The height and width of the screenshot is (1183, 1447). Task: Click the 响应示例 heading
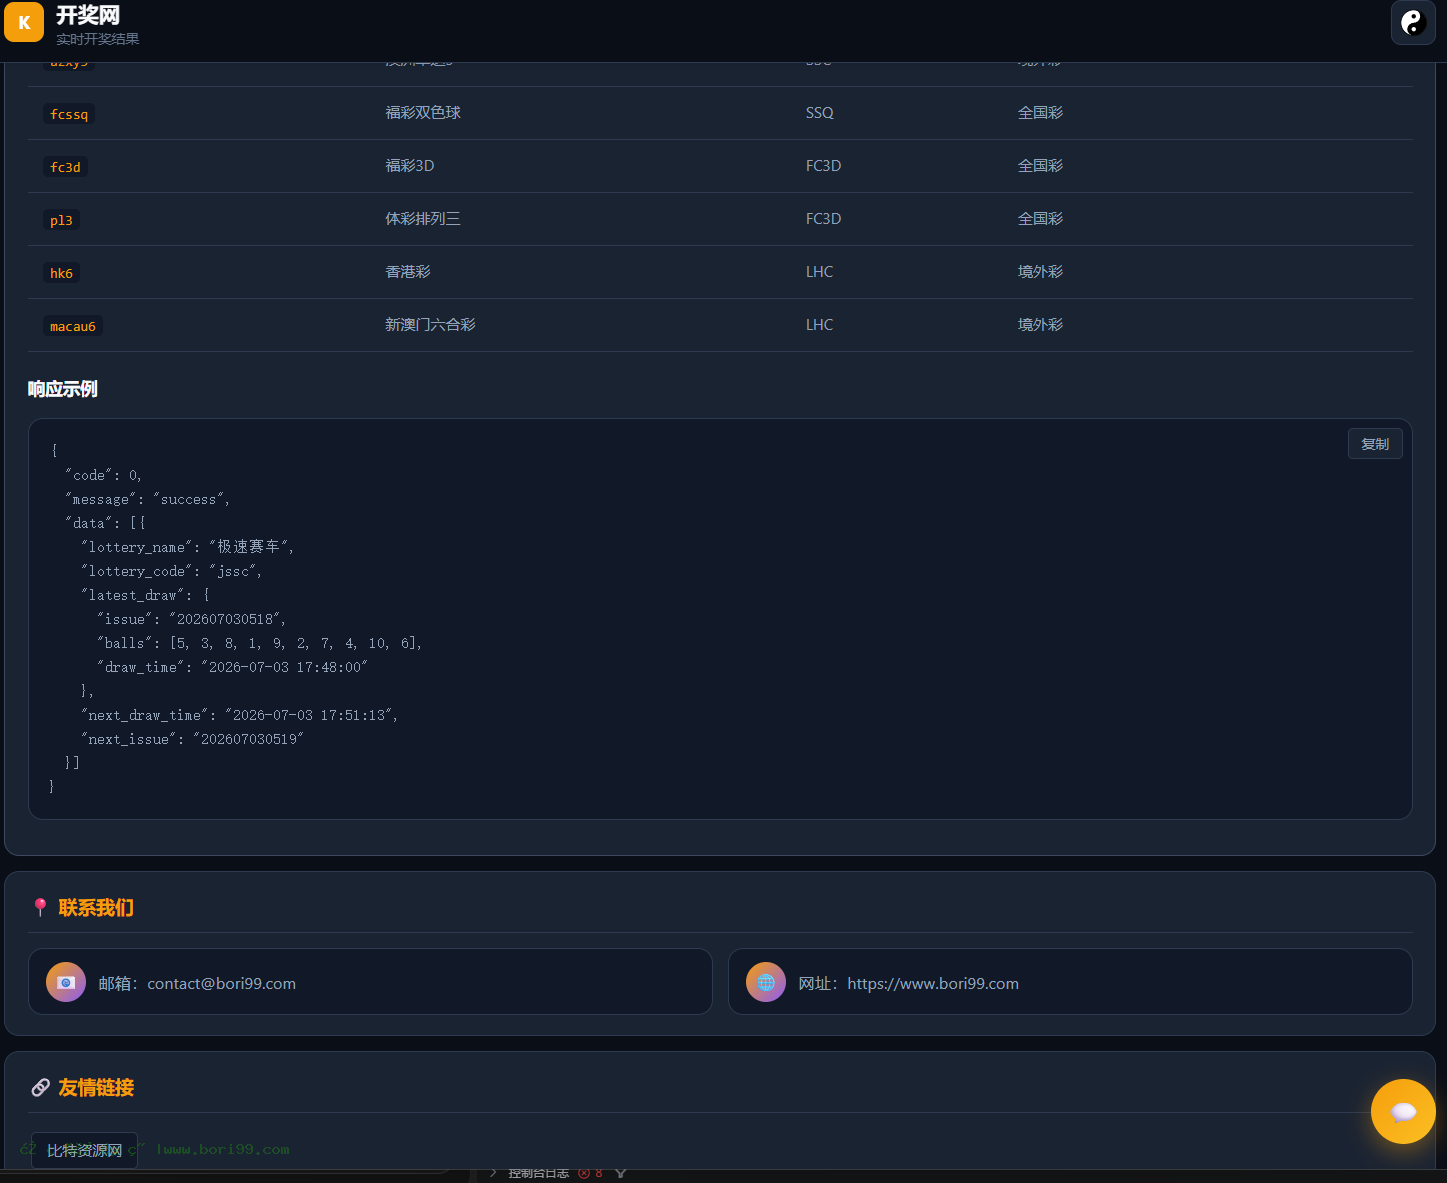[62, 389]
